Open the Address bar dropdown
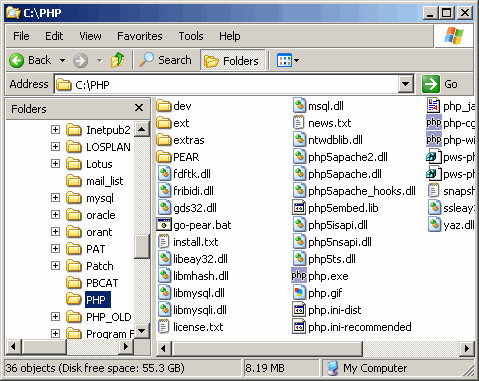This screenshot has height=381, width=479. [405, 84]
